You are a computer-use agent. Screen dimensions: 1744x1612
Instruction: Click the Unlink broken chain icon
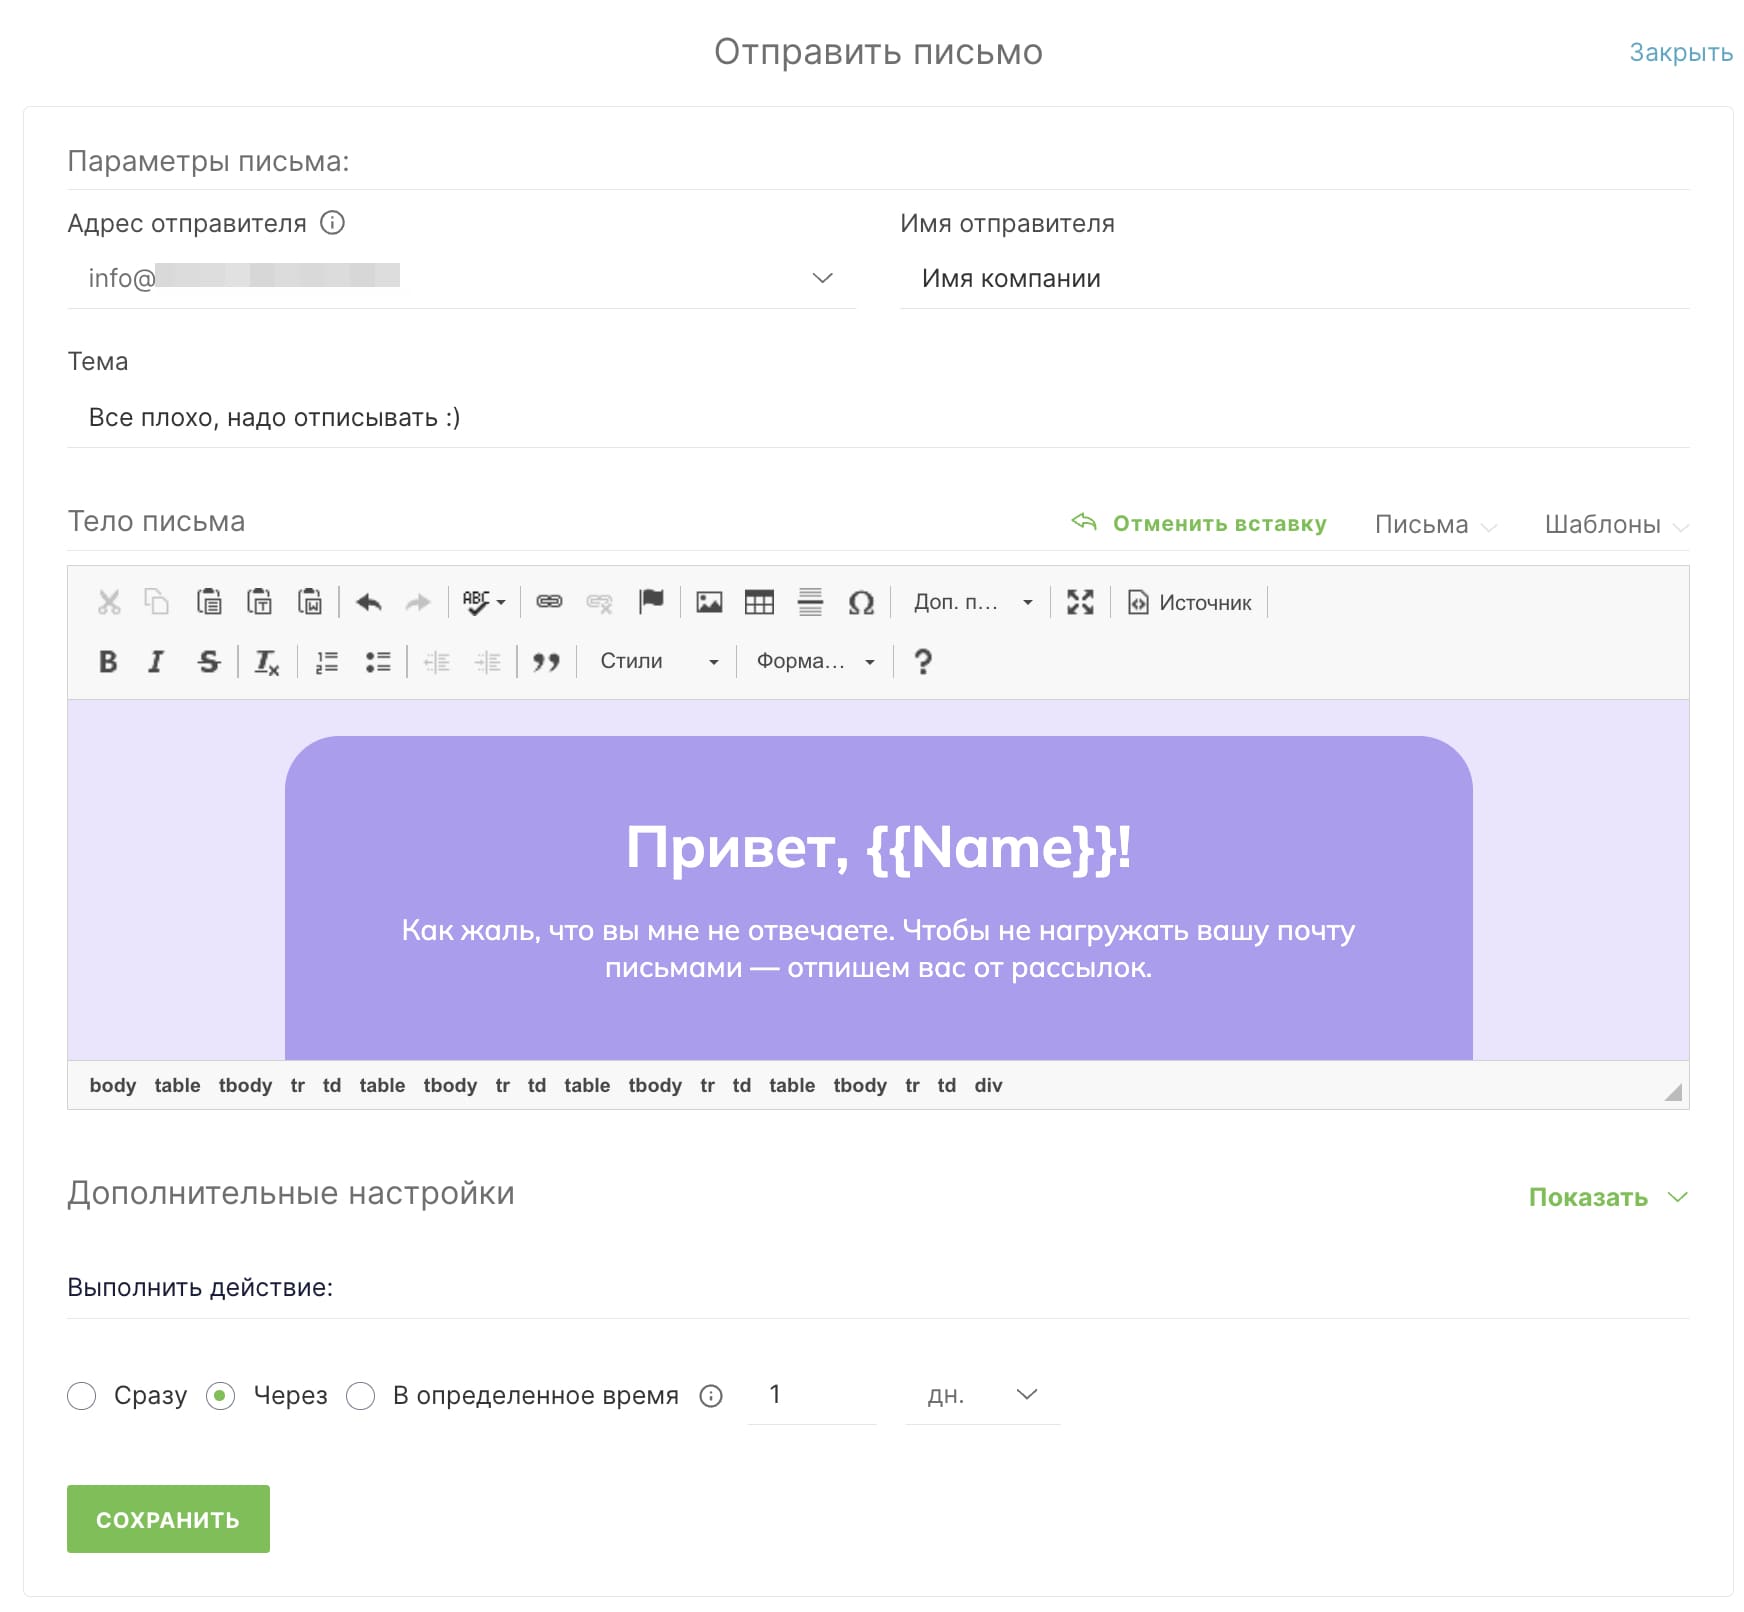[x=599, y=602]
